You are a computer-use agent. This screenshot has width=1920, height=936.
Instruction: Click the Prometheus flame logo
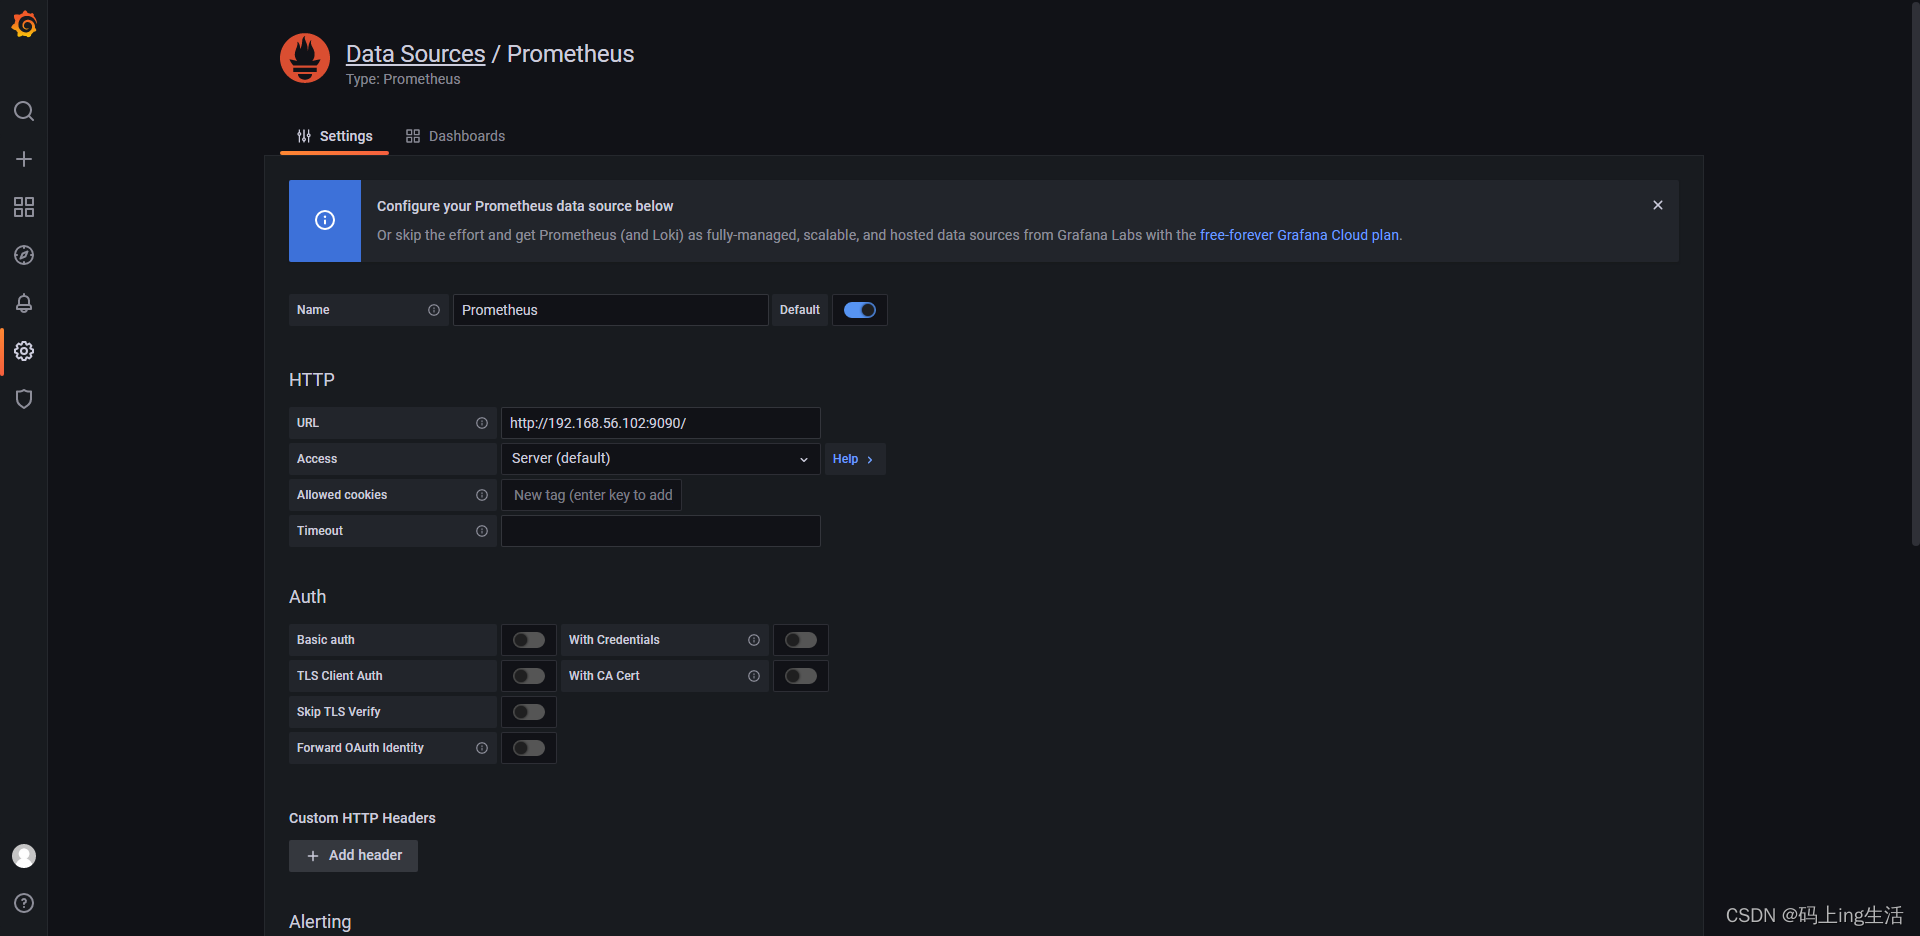[x=305, y=58]
